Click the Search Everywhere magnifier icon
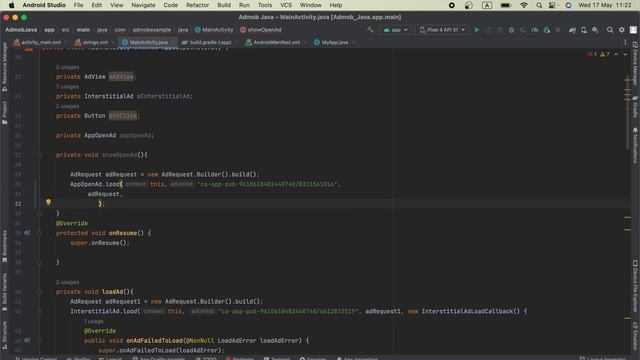Viewport: 640px width, 360px height. (x=610, y=30)
